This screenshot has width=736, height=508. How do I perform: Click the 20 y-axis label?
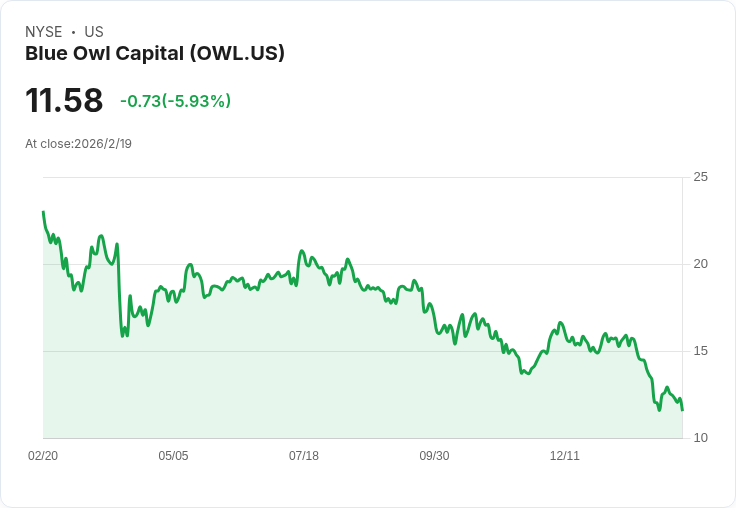click(701, 264)
